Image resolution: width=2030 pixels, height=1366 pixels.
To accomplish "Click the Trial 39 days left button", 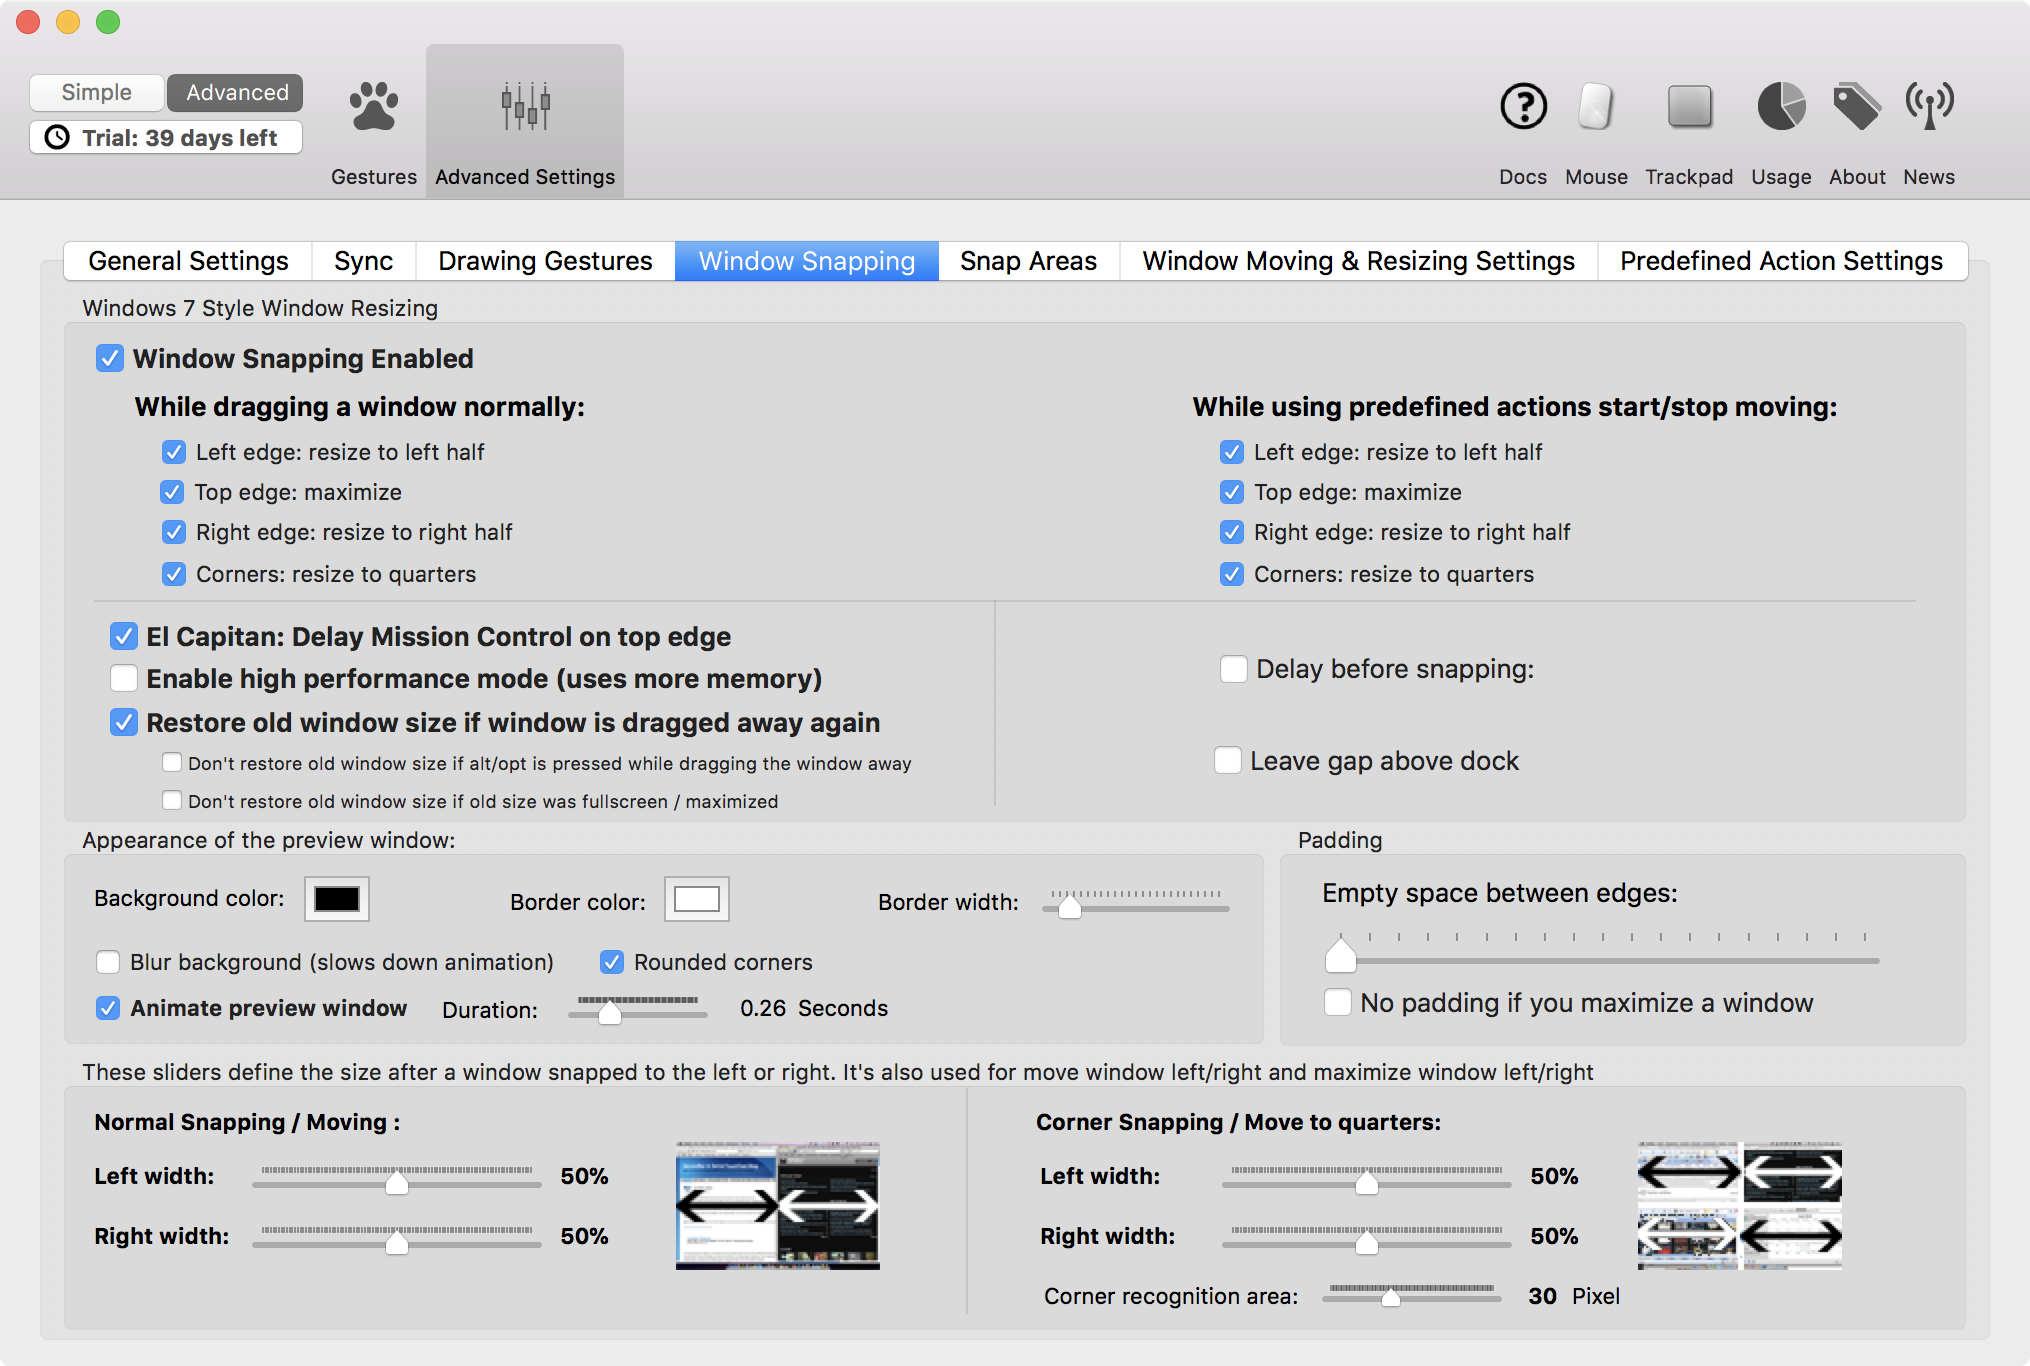I will (x=166, y=138).
